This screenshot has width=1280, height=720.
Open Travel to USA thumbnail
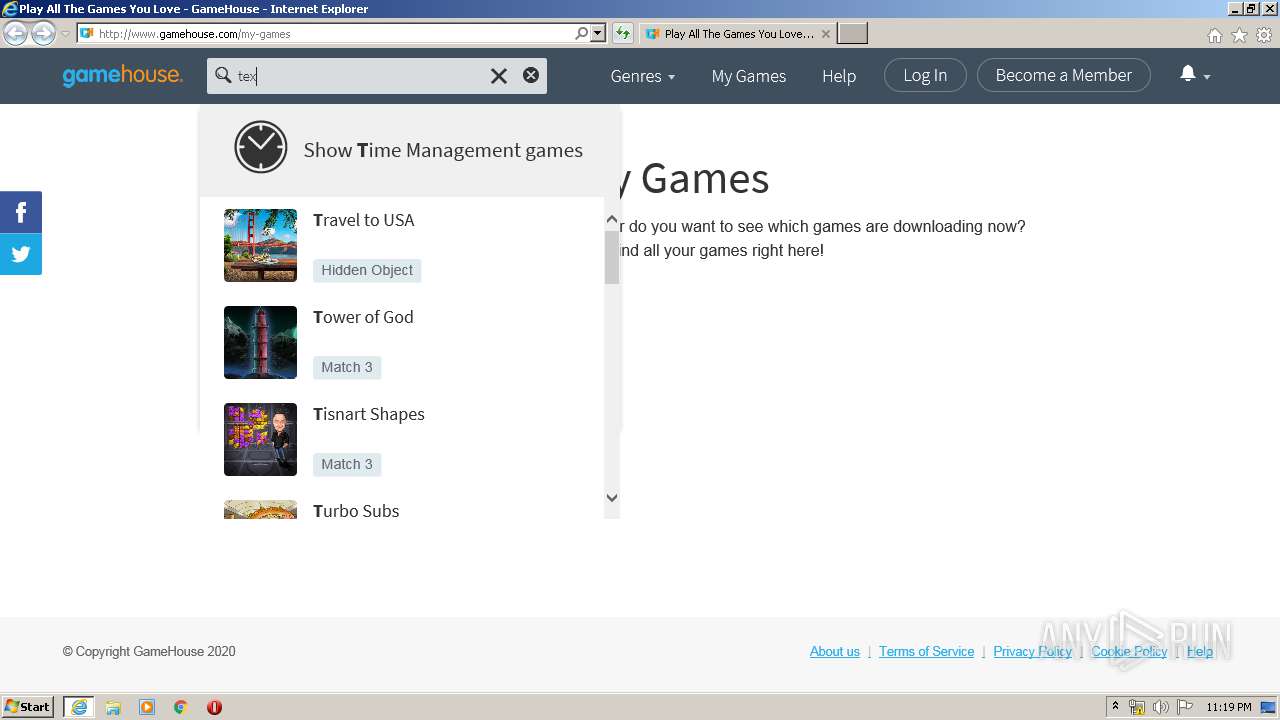click(260, 245)
